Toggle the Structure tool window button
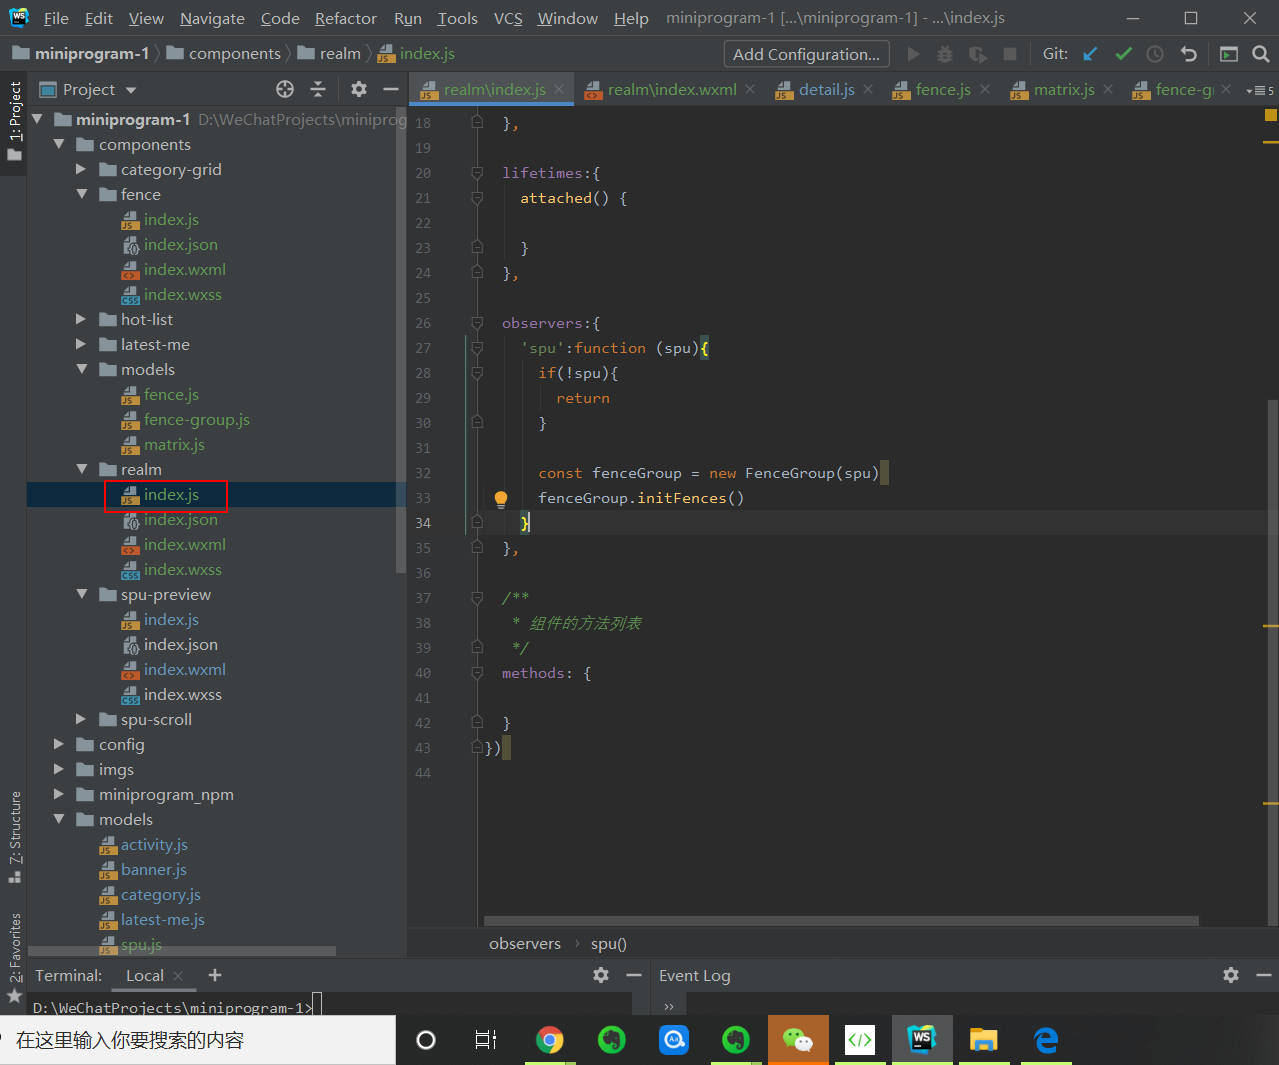This screenshot has width=1279, height=1065. (14, 835)
